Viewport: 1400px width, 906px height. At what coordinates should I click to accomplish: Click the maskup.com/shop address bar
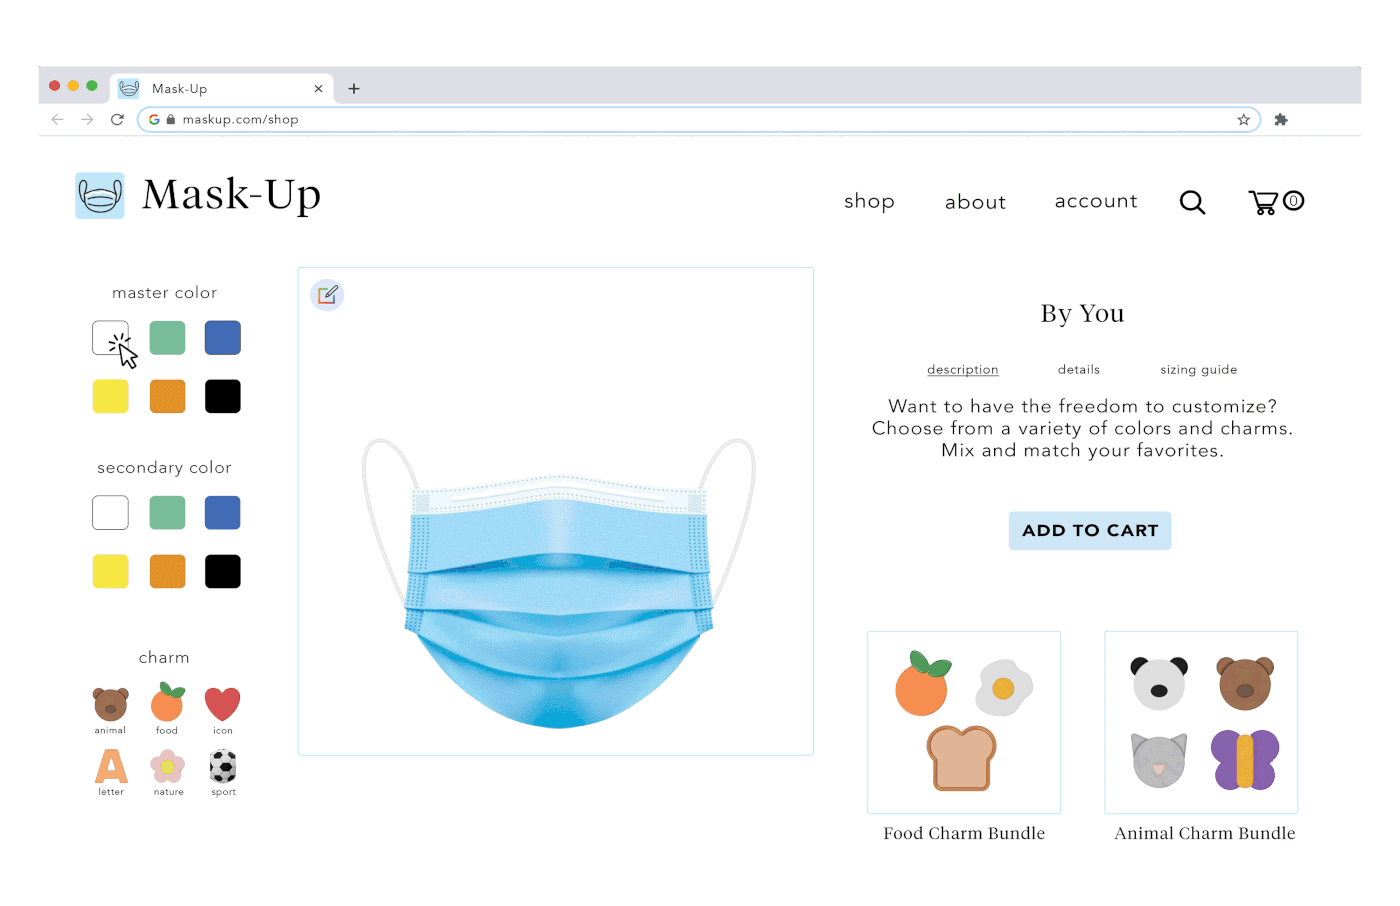(699, 119)
